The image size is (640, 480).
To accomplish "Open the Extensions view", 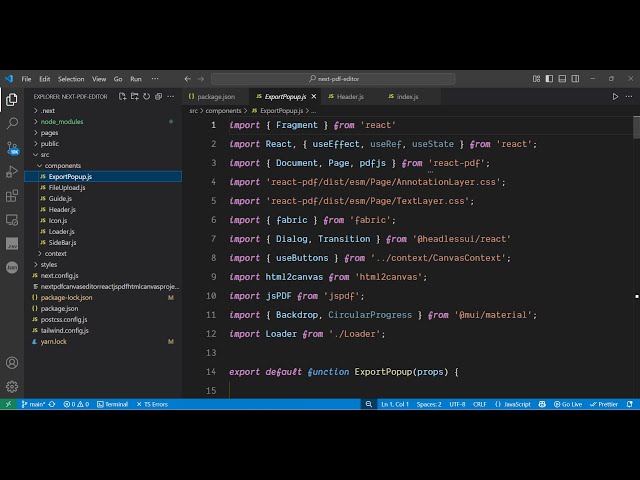I will pos(12,196).
